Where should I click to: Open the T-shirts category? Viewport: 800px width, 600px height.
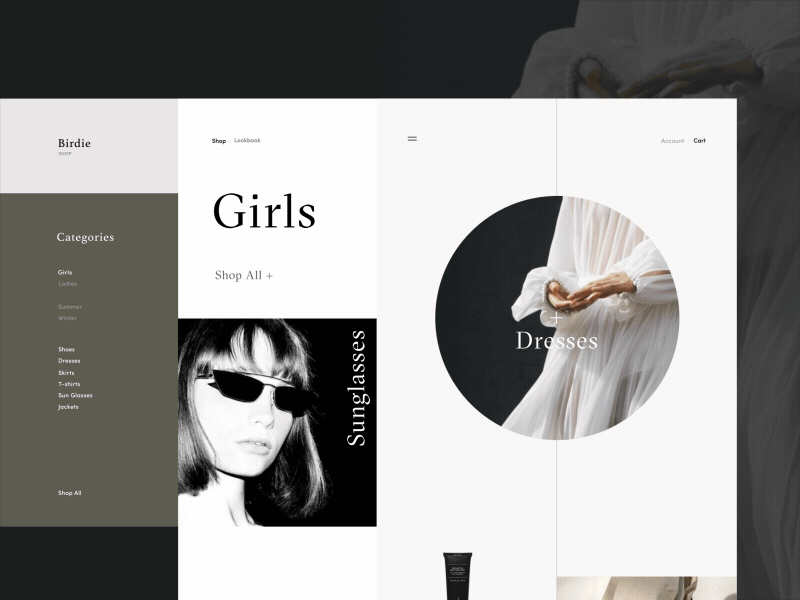[69, 384]
